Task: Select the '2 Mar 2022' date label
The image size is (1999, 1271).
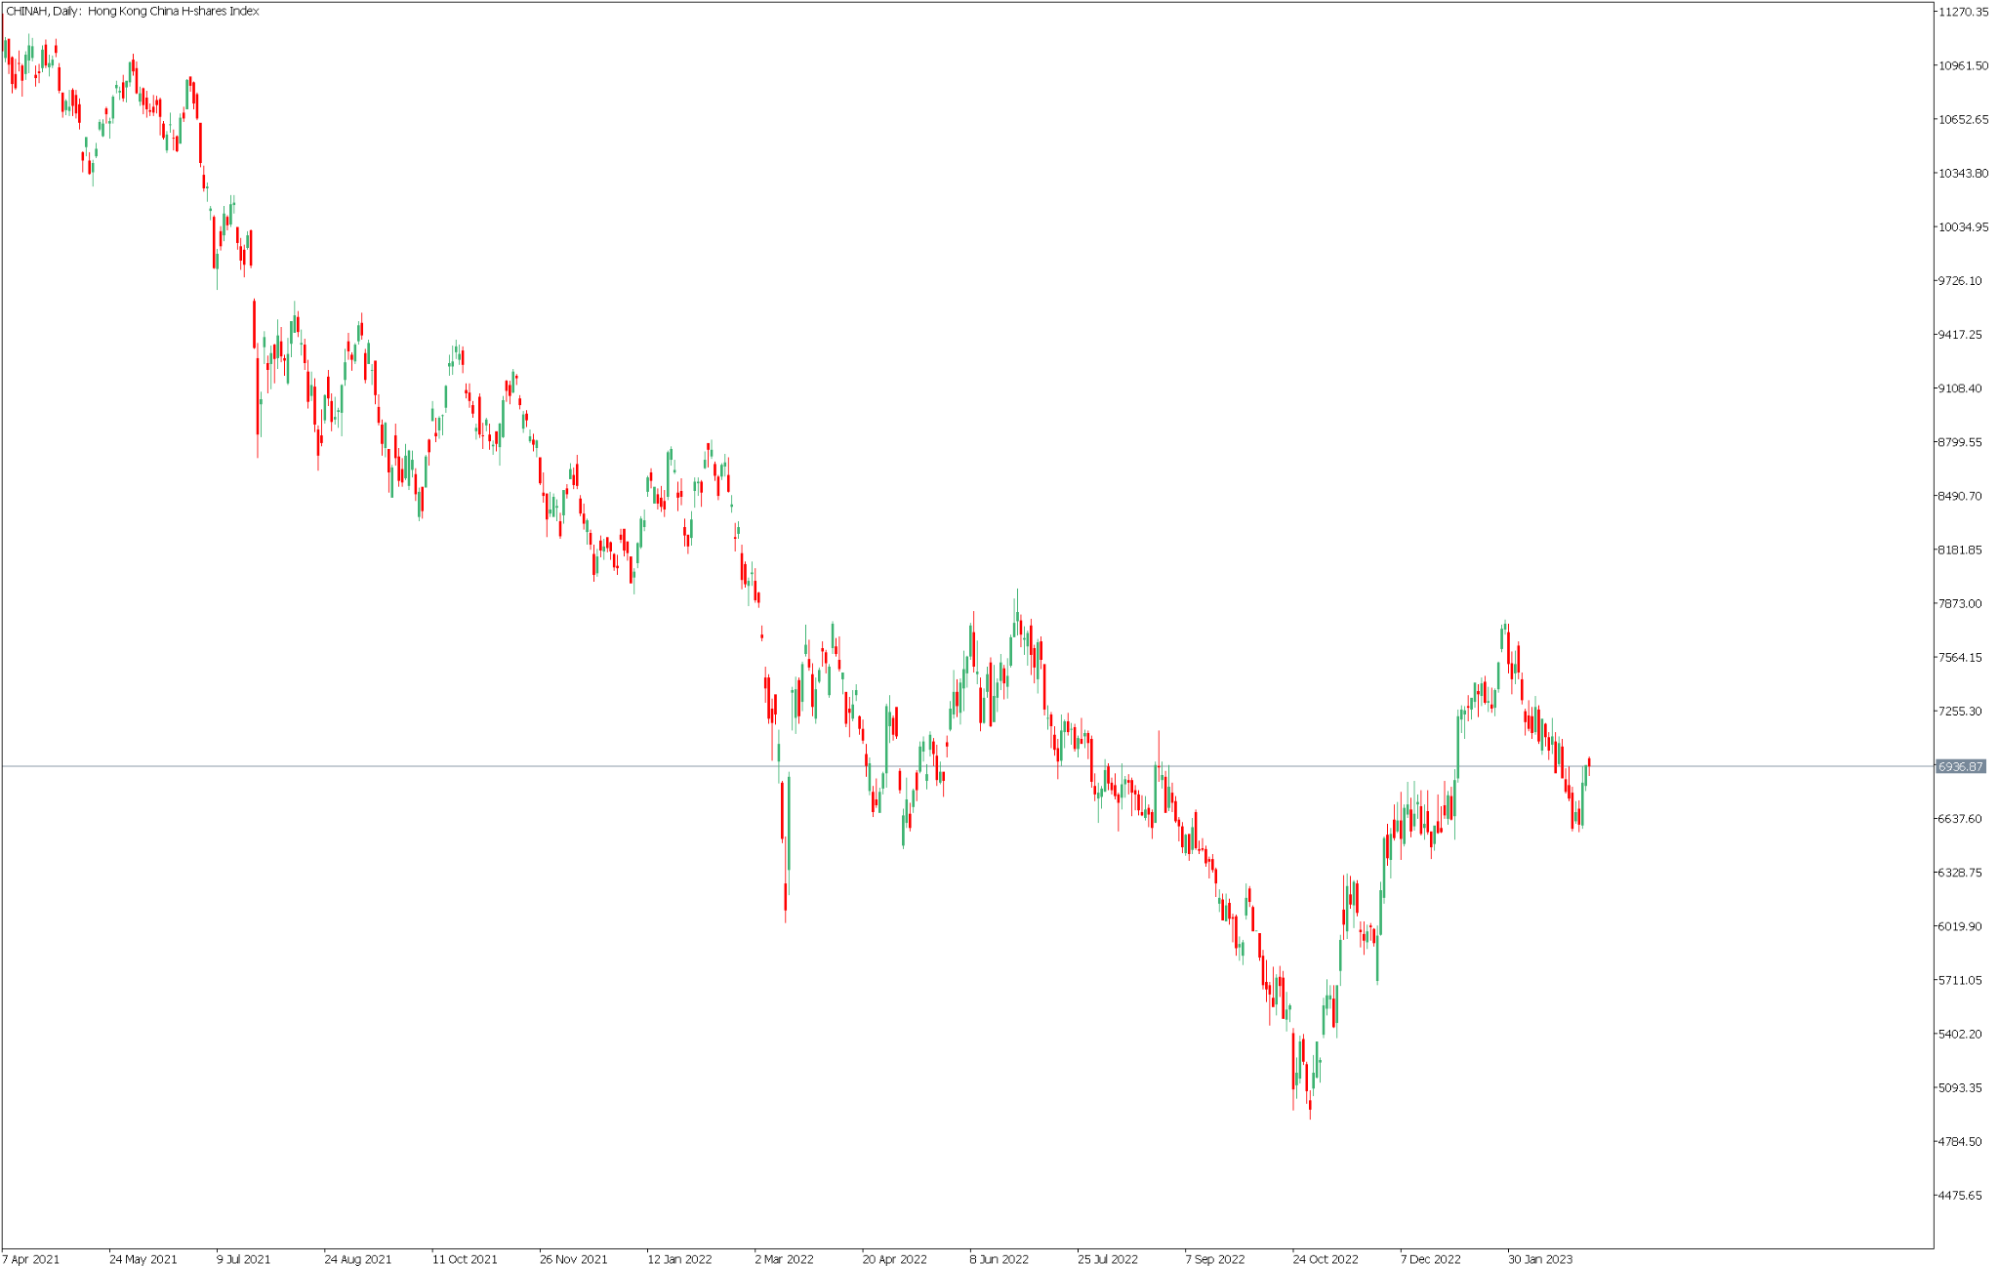Action: coord(784,1260)
